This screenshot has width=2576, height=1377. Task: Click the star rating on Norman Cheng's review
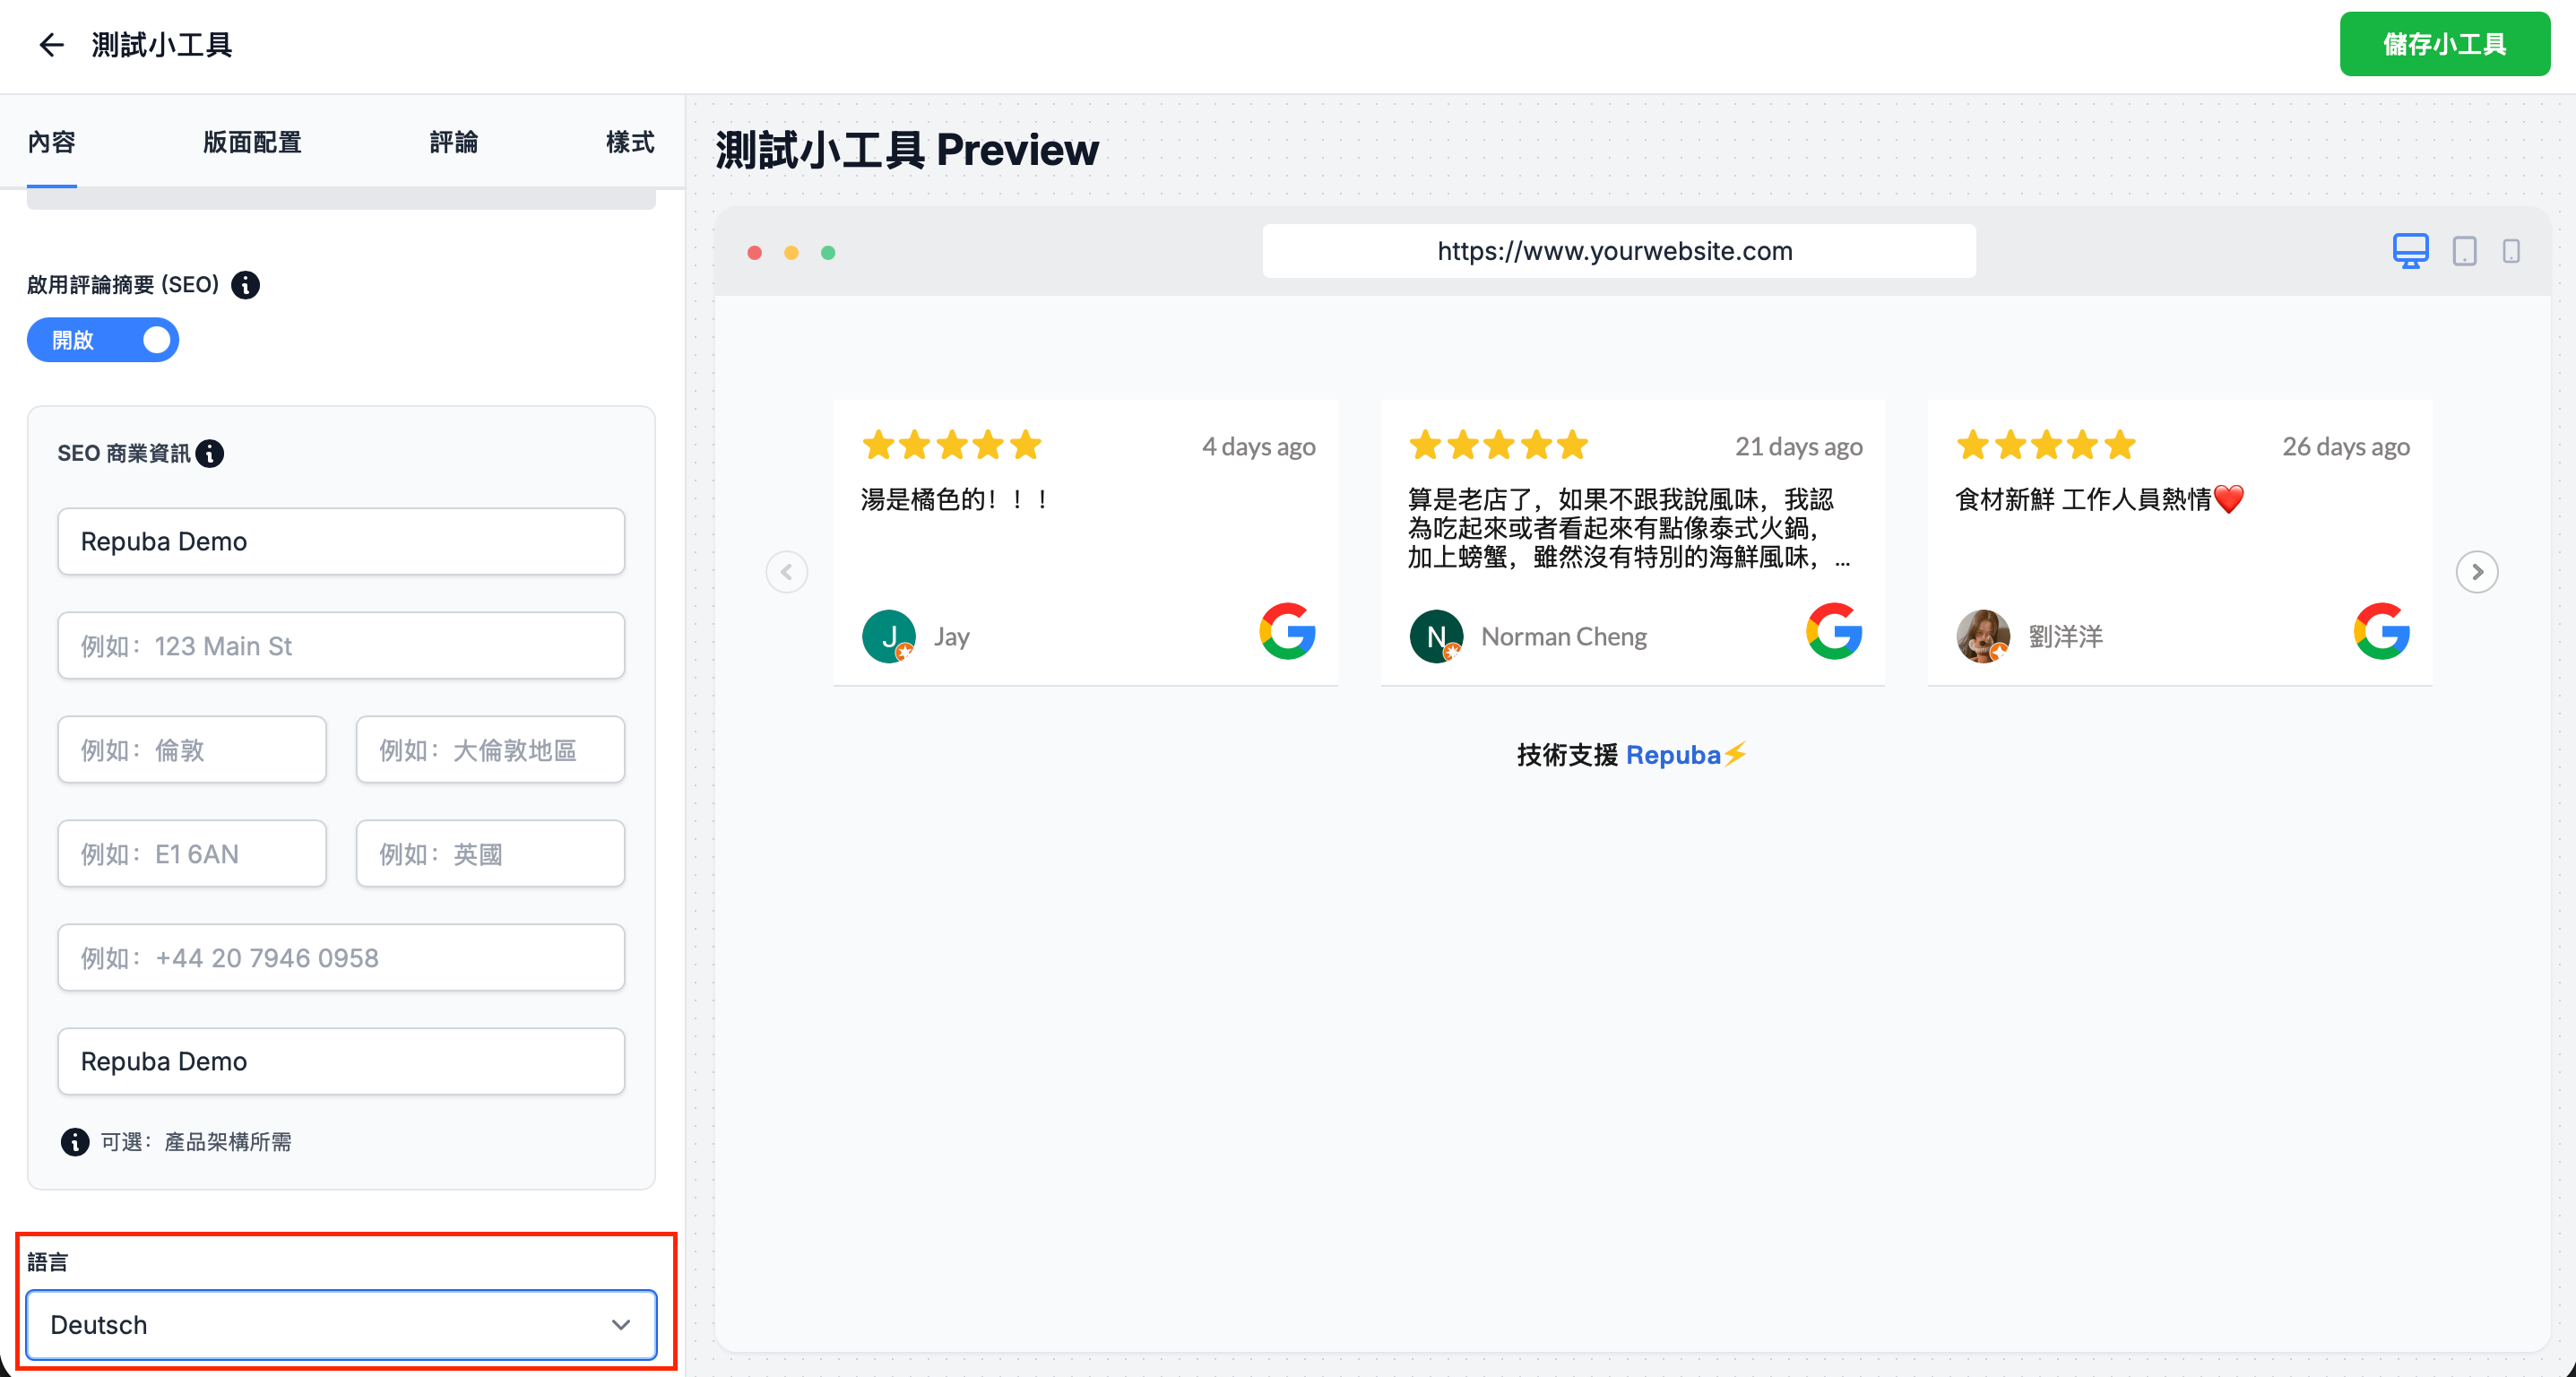point(1499,445)
